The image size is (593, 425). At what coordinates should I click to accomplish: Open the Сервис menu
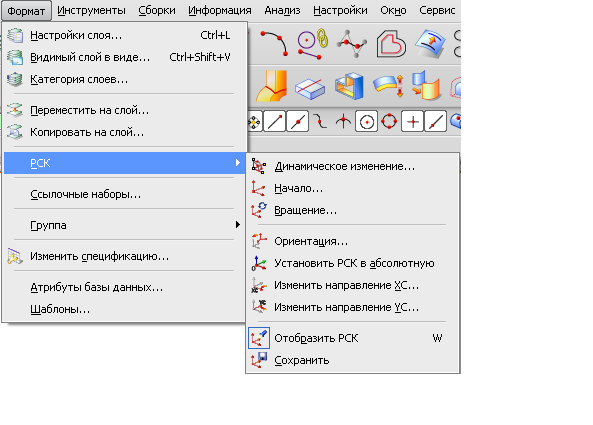click(437, 11)
